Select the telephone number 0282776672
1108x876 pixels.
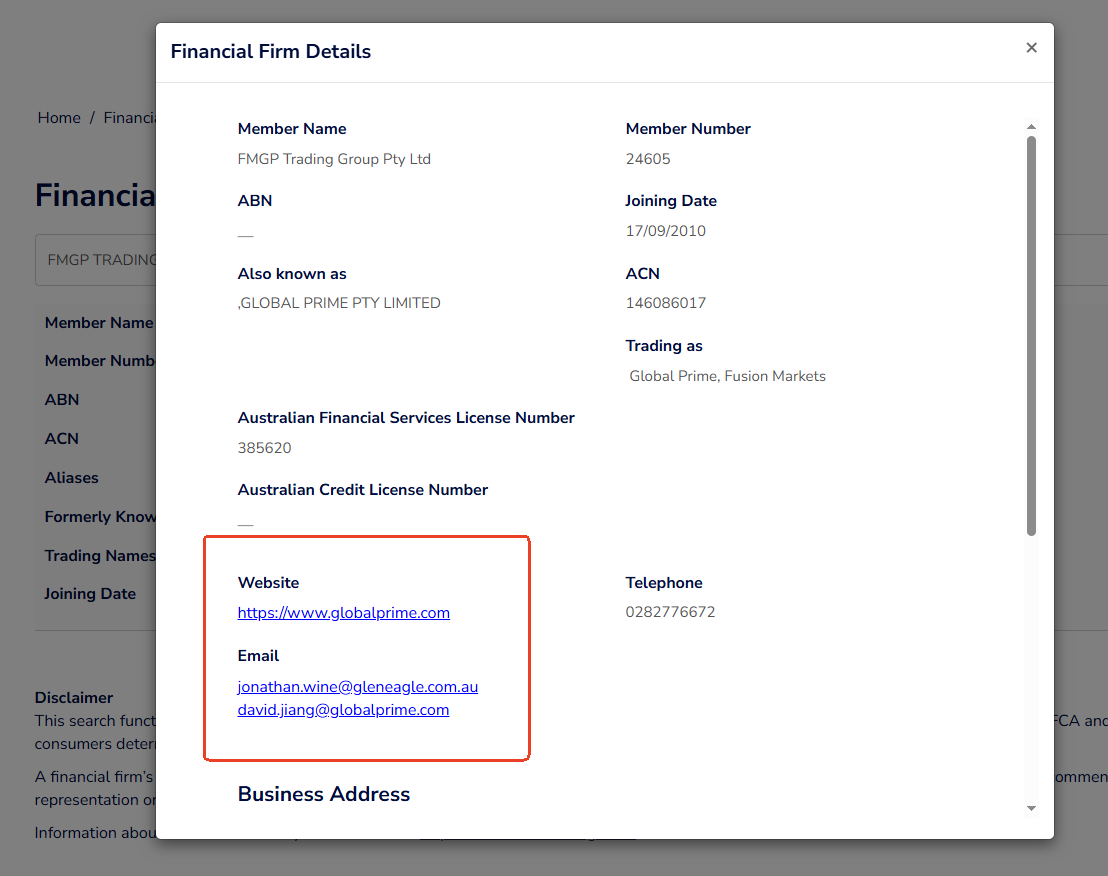coord(670,612)
